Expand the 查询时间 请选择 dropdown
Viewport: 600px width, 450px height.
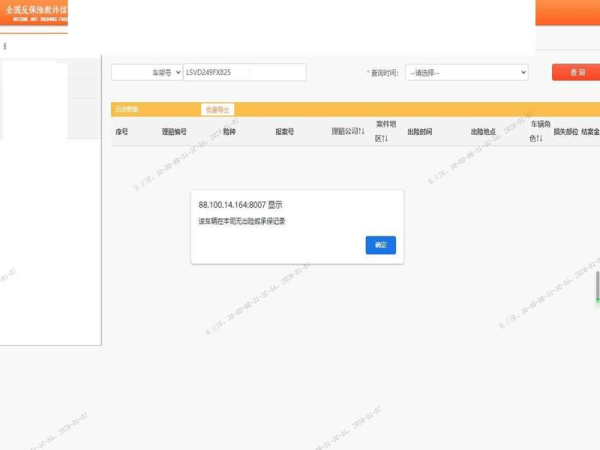tap(466, 73)
